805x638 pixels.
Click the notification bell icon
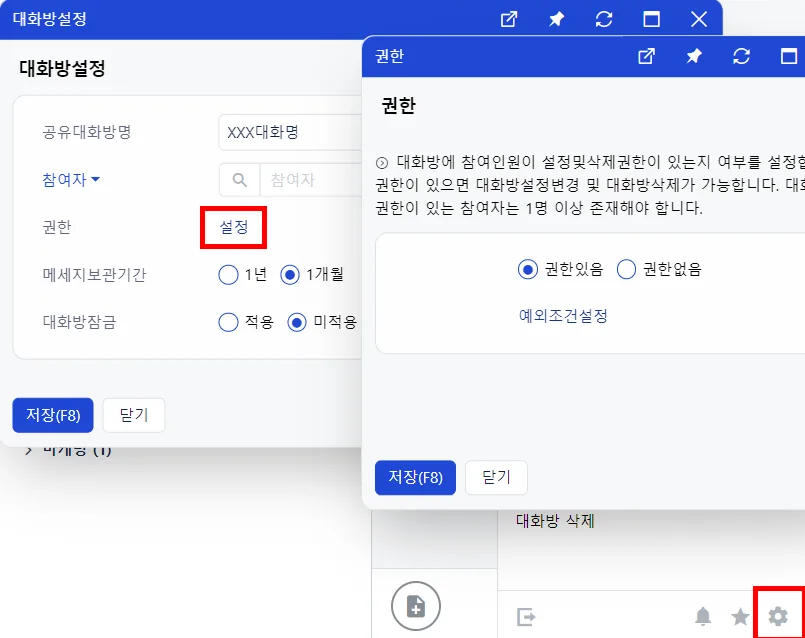click(x=703, y=616)
